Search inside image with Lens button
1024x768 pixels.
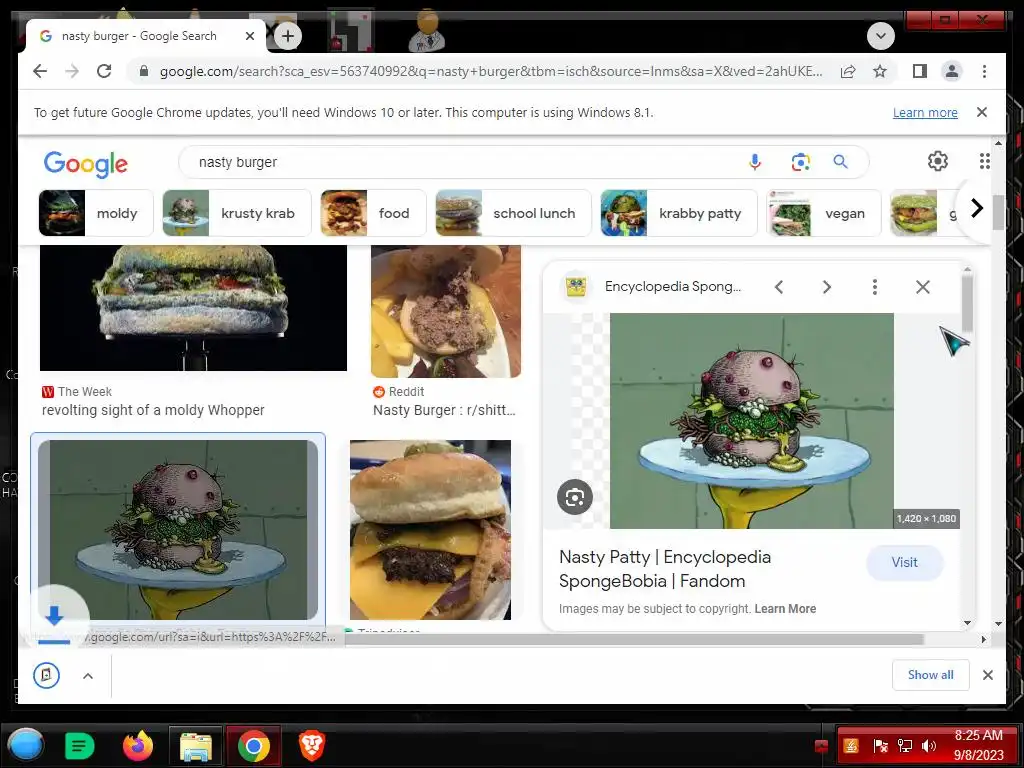pos(575,497)
